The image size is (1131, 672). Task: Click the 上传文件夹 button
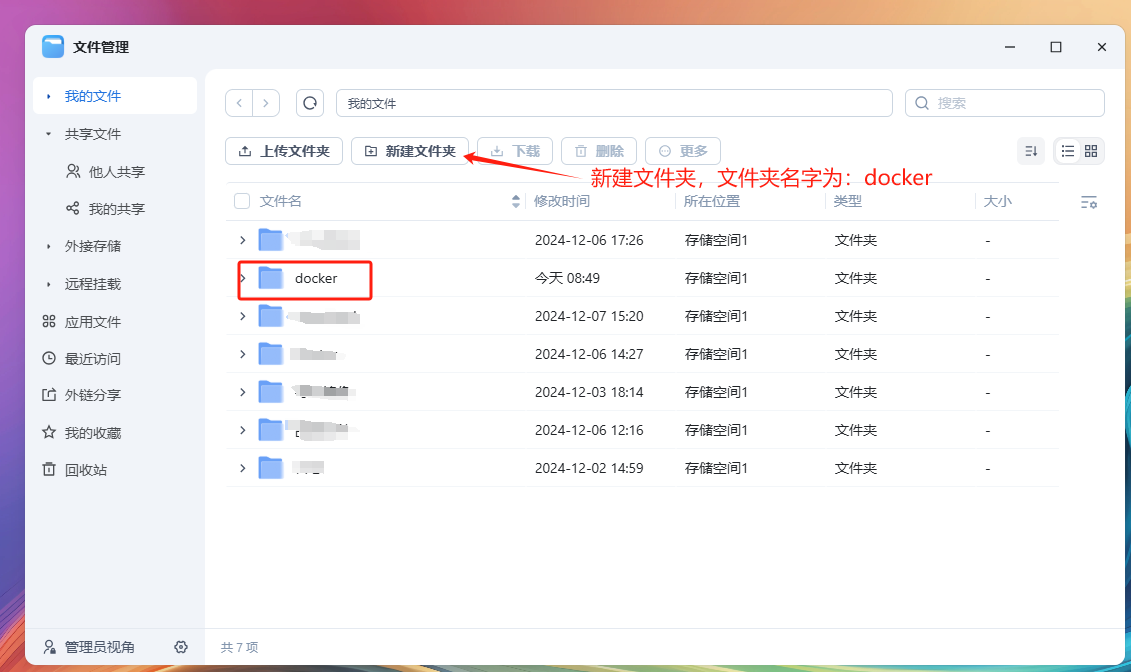[x=284, y=151]
